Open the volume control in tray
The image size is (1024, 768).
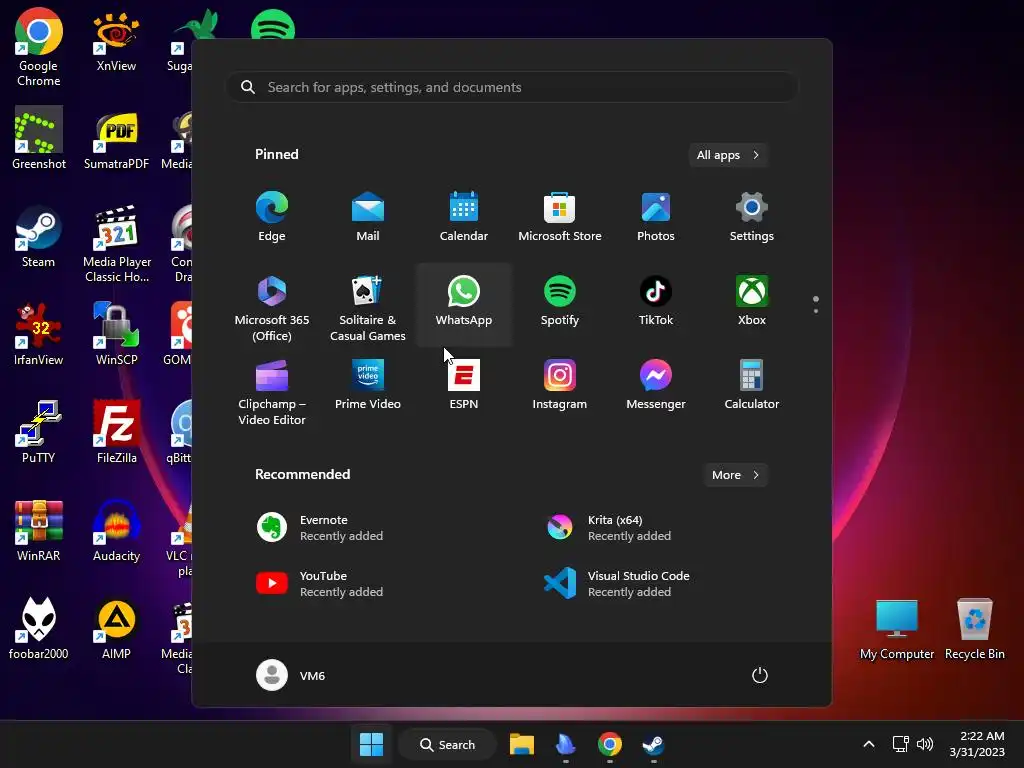925,744
